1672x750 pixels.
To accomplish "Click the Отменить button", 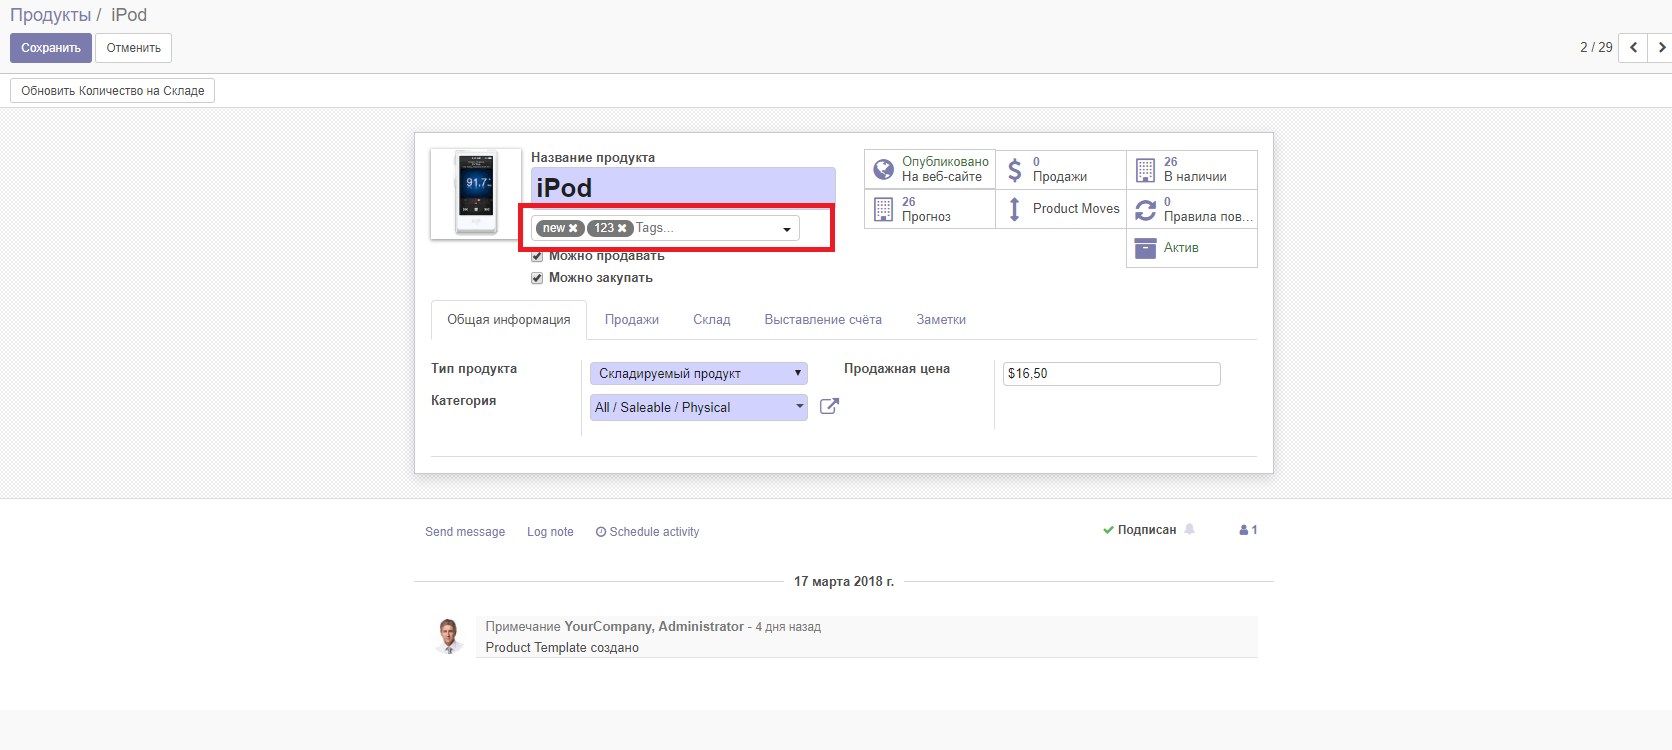I will (x=134, y=48).
